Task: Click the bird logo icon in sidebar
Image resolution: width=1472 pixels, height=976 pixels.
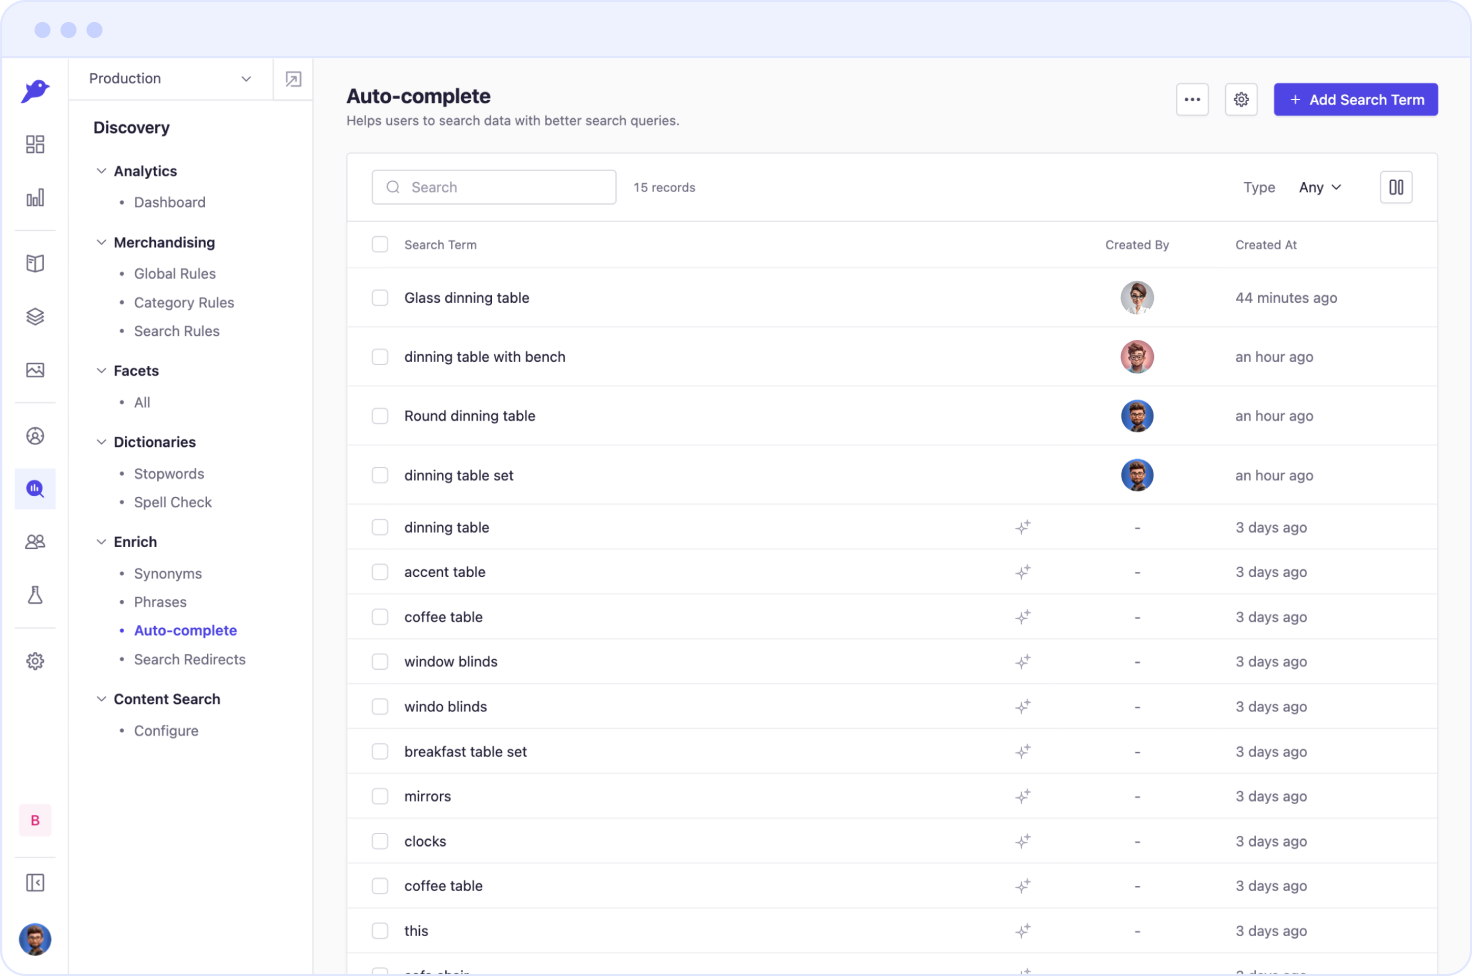Action: (x=35, y=91)
